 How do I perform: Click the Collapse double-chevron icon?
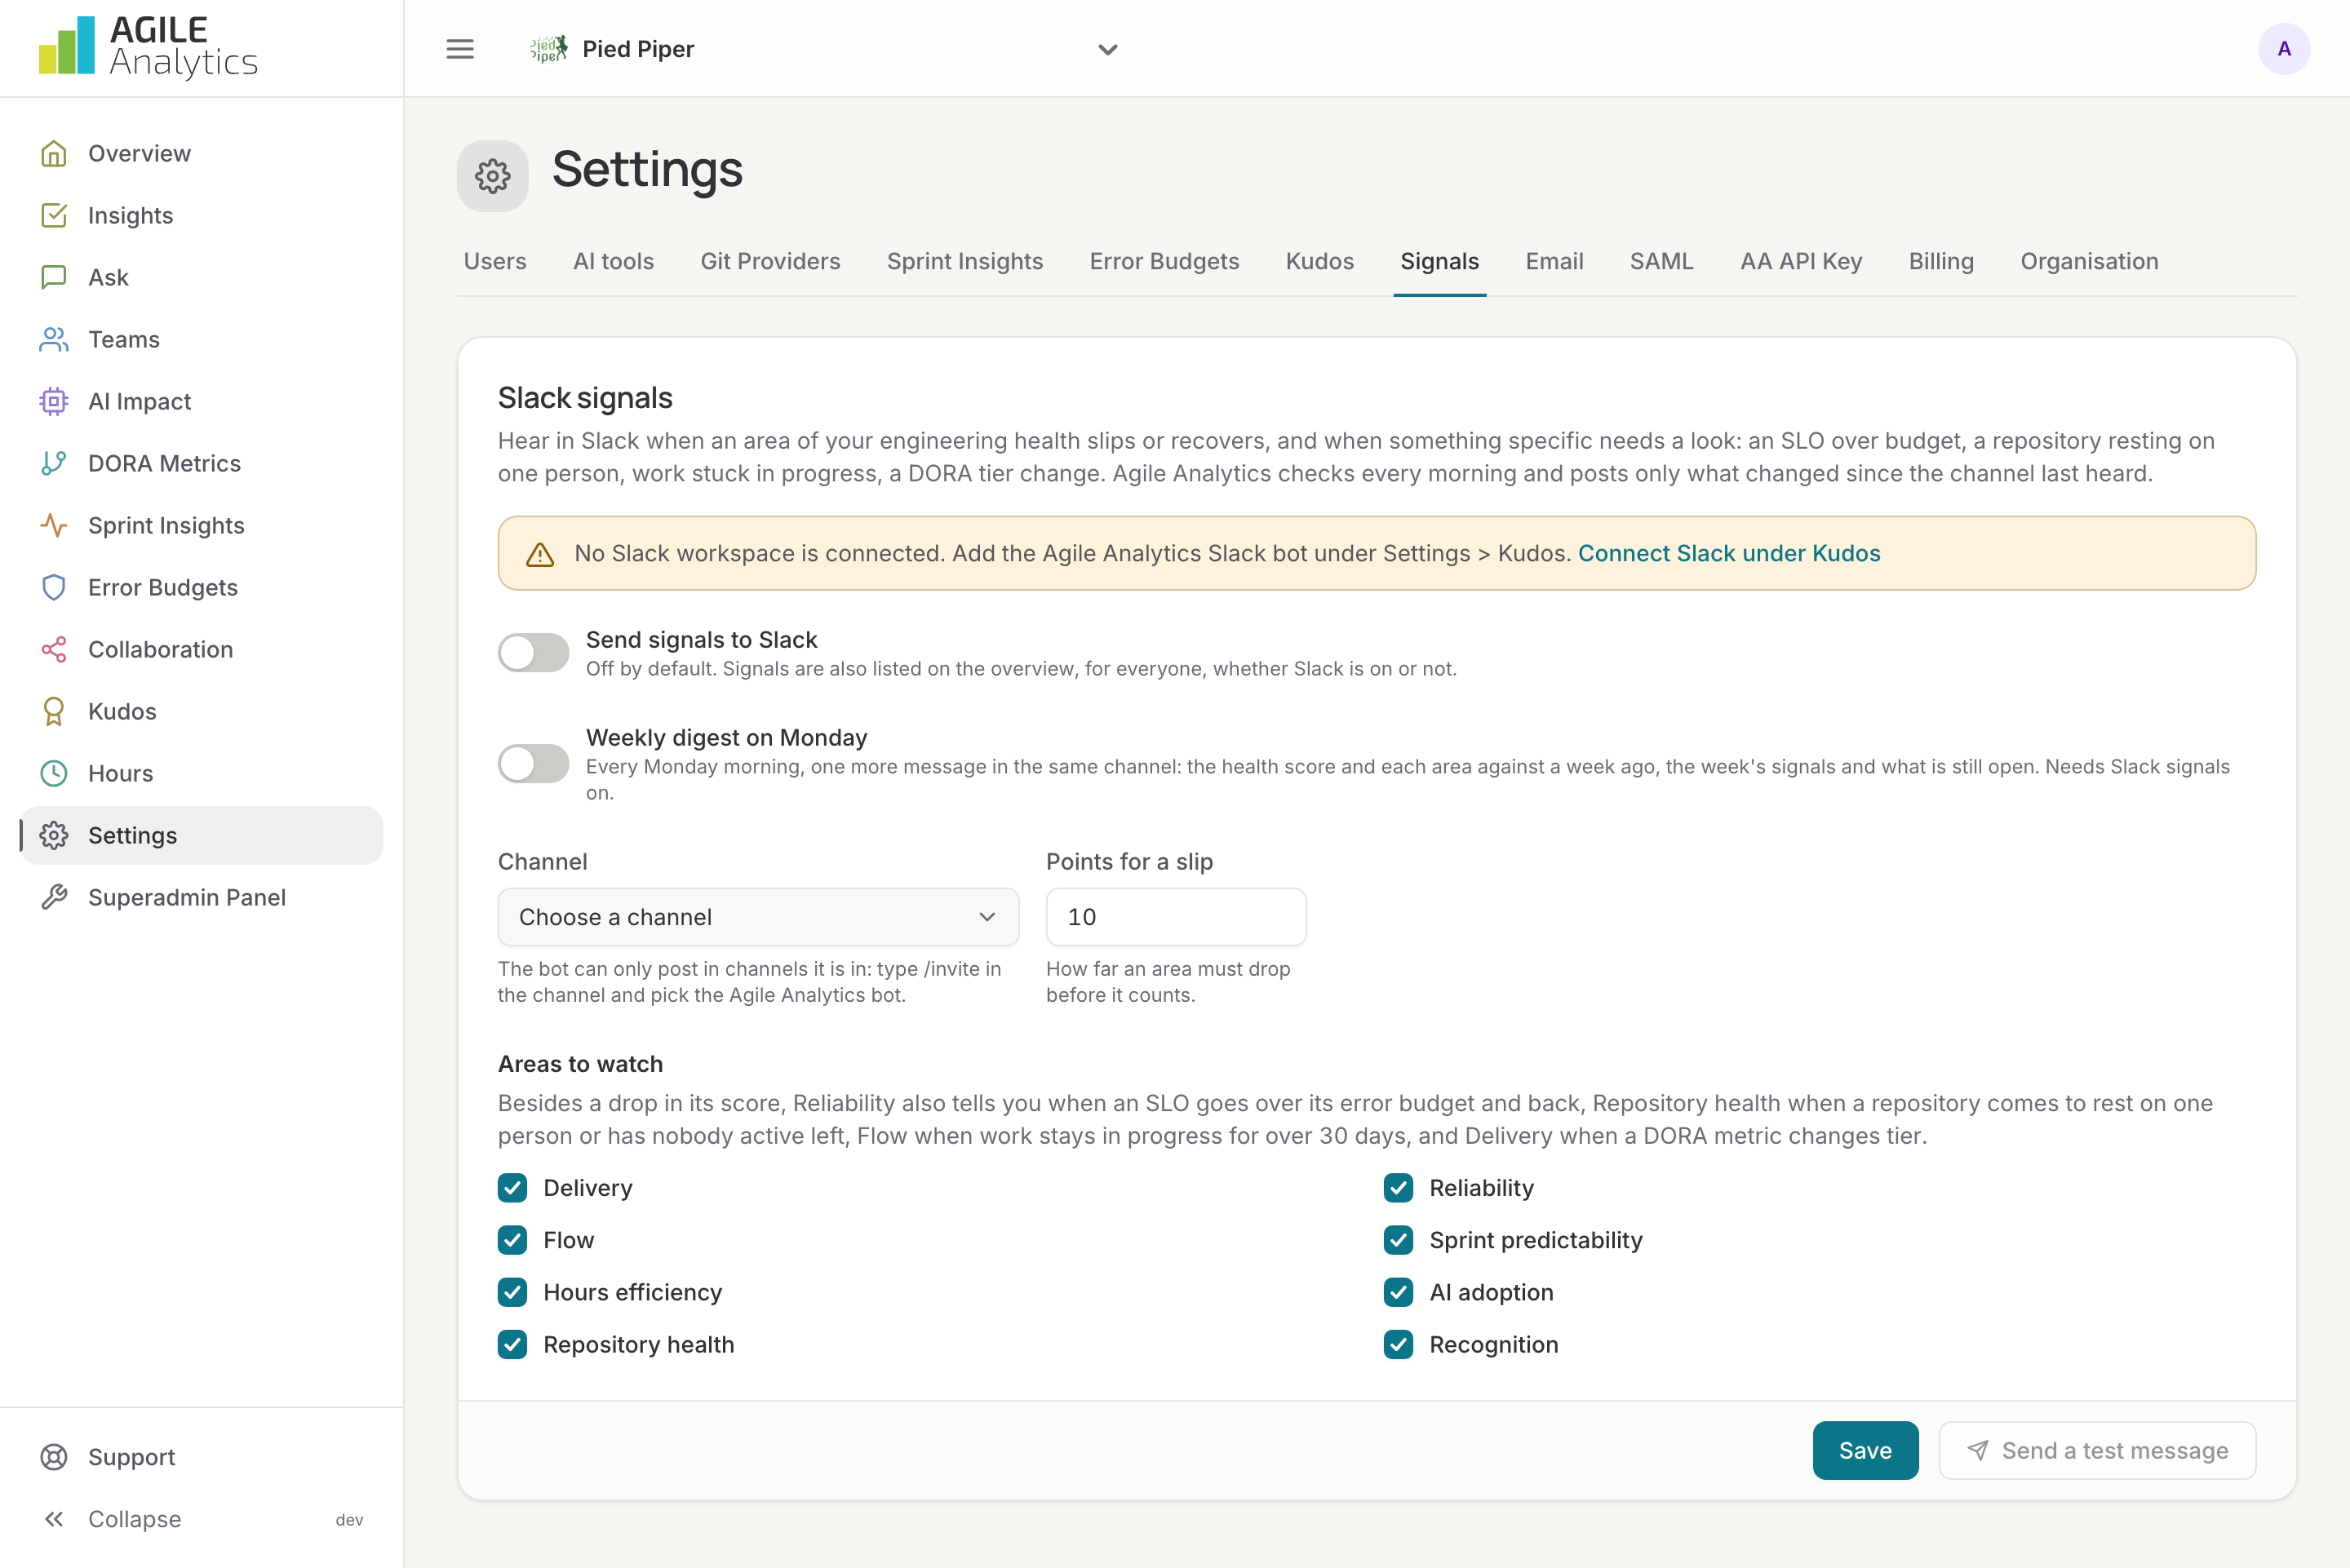[x=54, y=1519]
